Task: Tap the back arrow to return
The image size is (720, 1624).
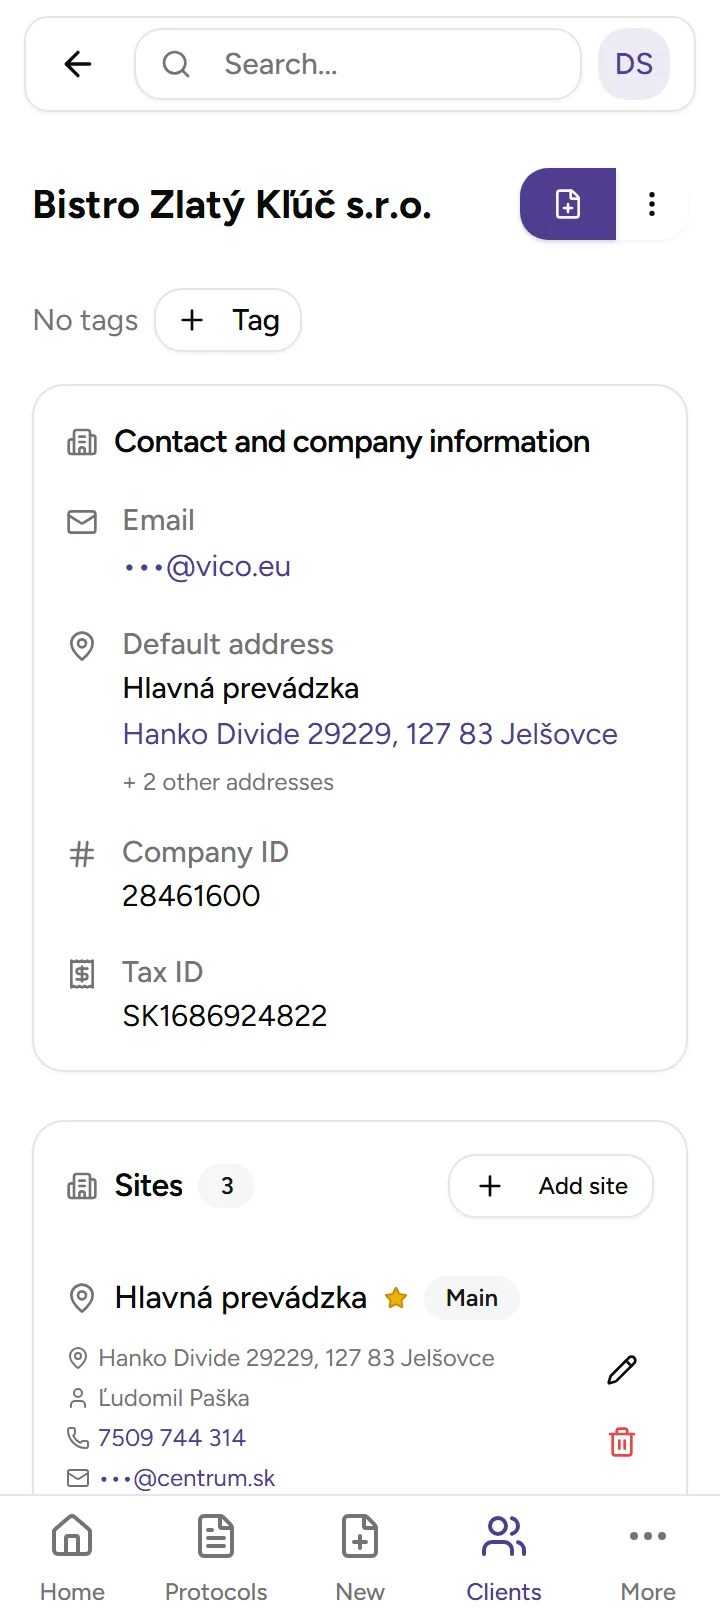Action: pos(77,63)
